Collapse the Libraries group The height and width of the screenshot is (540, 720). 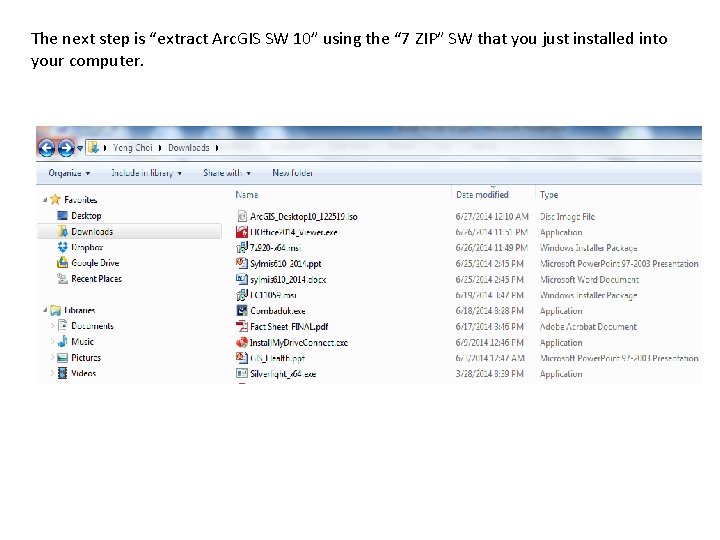[x=45, y=310]
